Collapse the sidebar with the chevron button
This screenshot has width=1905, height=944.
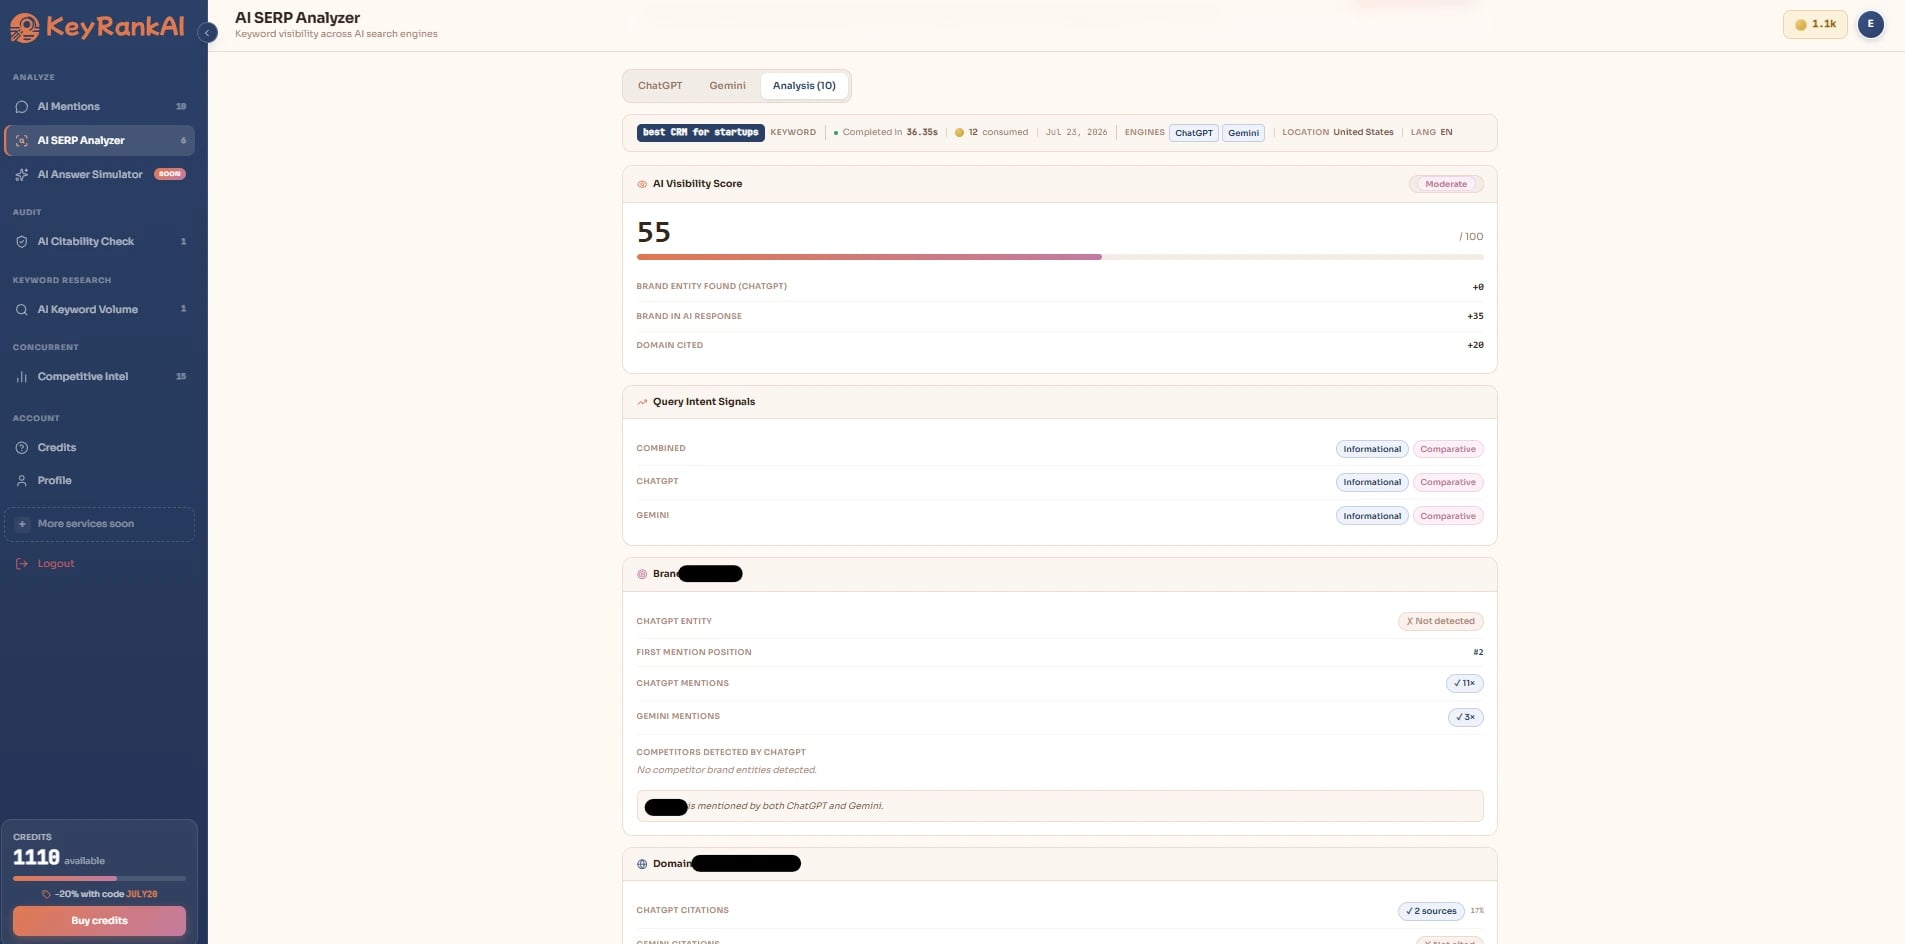[x=207, y=33]
